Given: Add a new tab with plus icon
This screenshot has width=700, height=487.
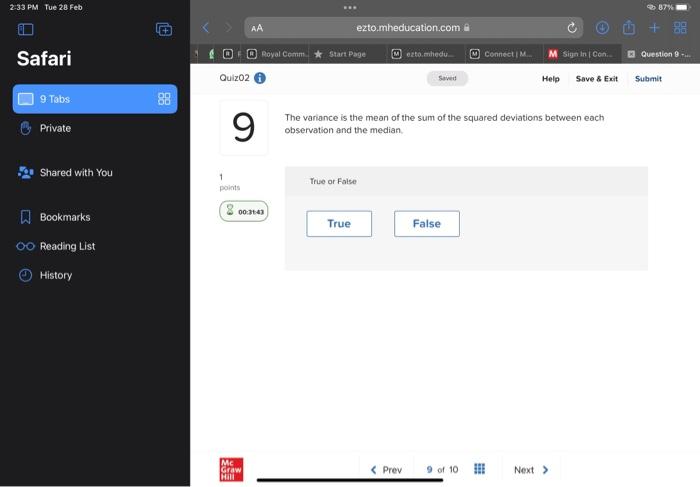Looking at the screenshot, I should [654, 28].
